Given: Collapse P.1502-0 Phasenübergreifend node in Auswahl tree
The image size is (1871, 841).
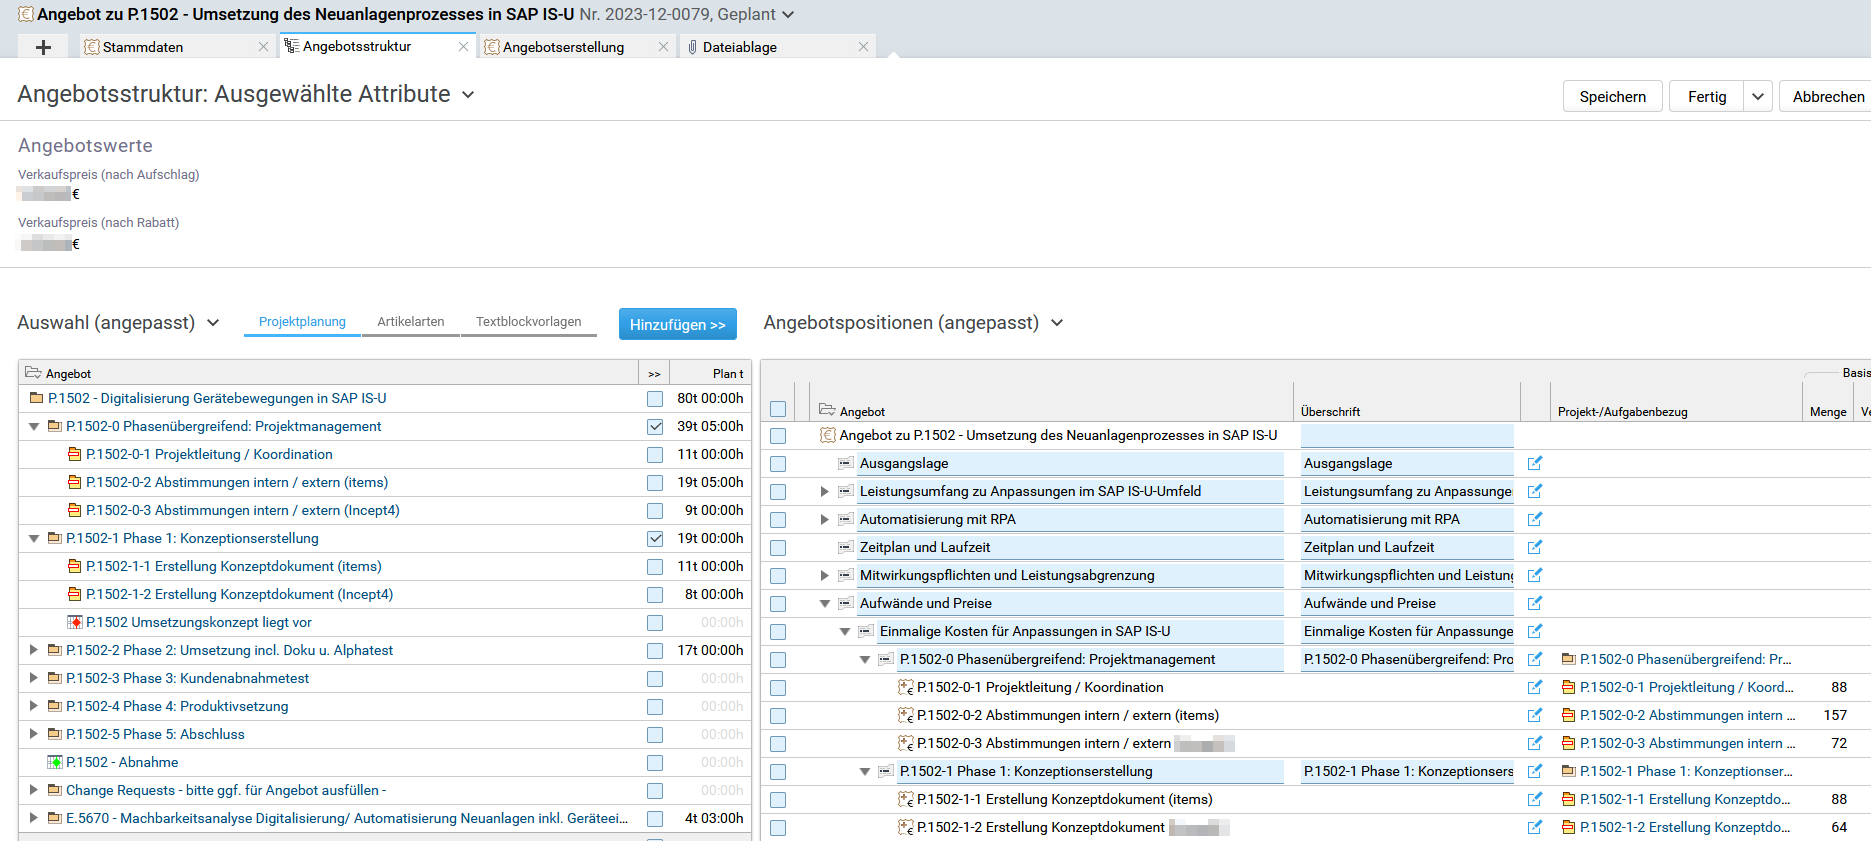Looking at the screenshot, I should tap(34, 426).
